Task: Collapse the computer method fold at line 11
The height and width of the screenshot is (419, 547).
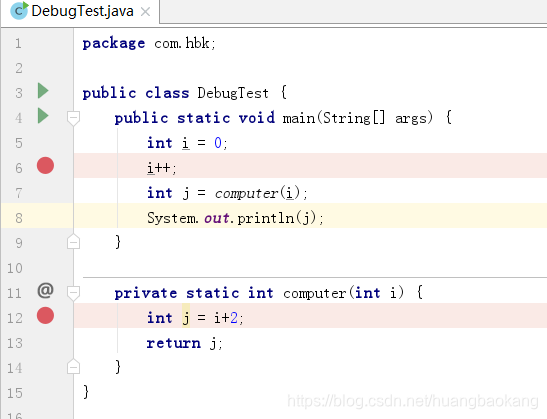Action: (x=73, y=293)
